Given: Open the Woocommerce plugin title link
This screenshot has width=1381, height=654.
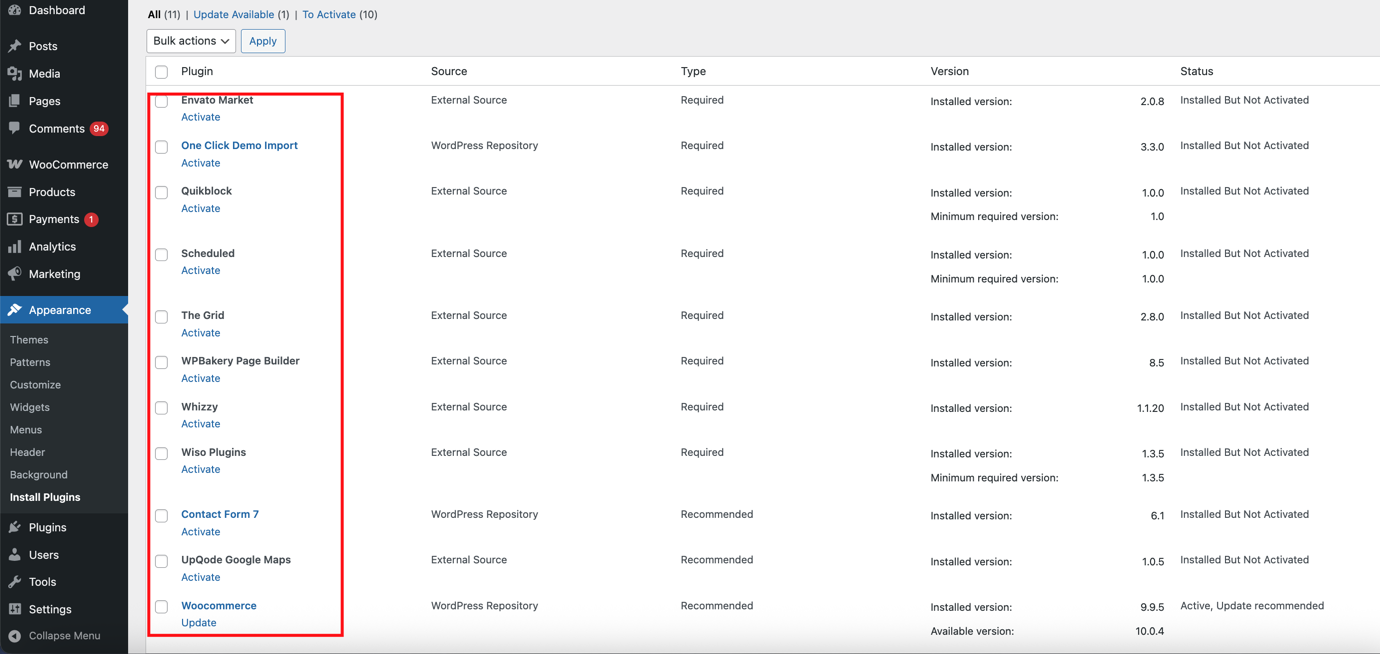Looking at the screenshot, I should click(x=219, y=606).
